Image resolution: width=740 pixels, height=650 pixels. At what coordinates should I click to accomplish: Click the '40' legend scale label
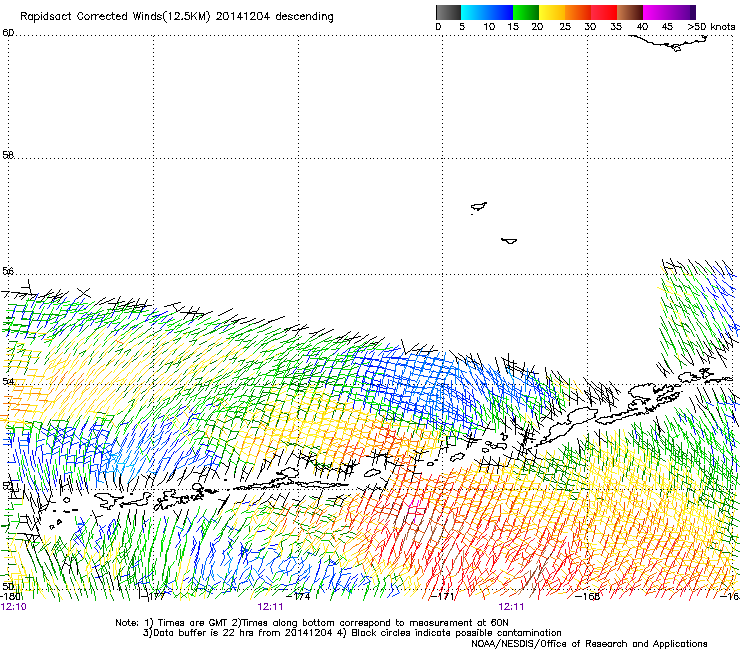(x=642, y=27)
